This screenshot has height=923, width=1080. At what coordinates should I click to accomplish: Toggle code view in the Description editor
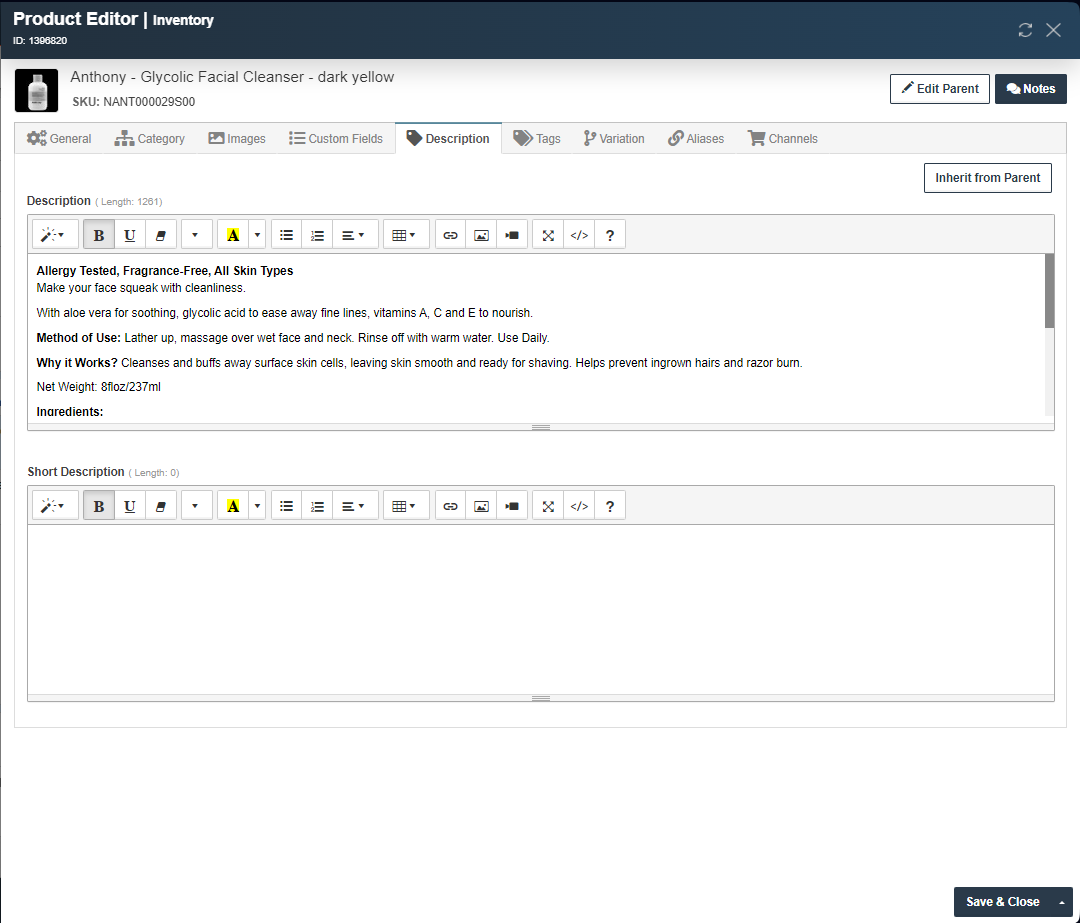pos(579,235)
